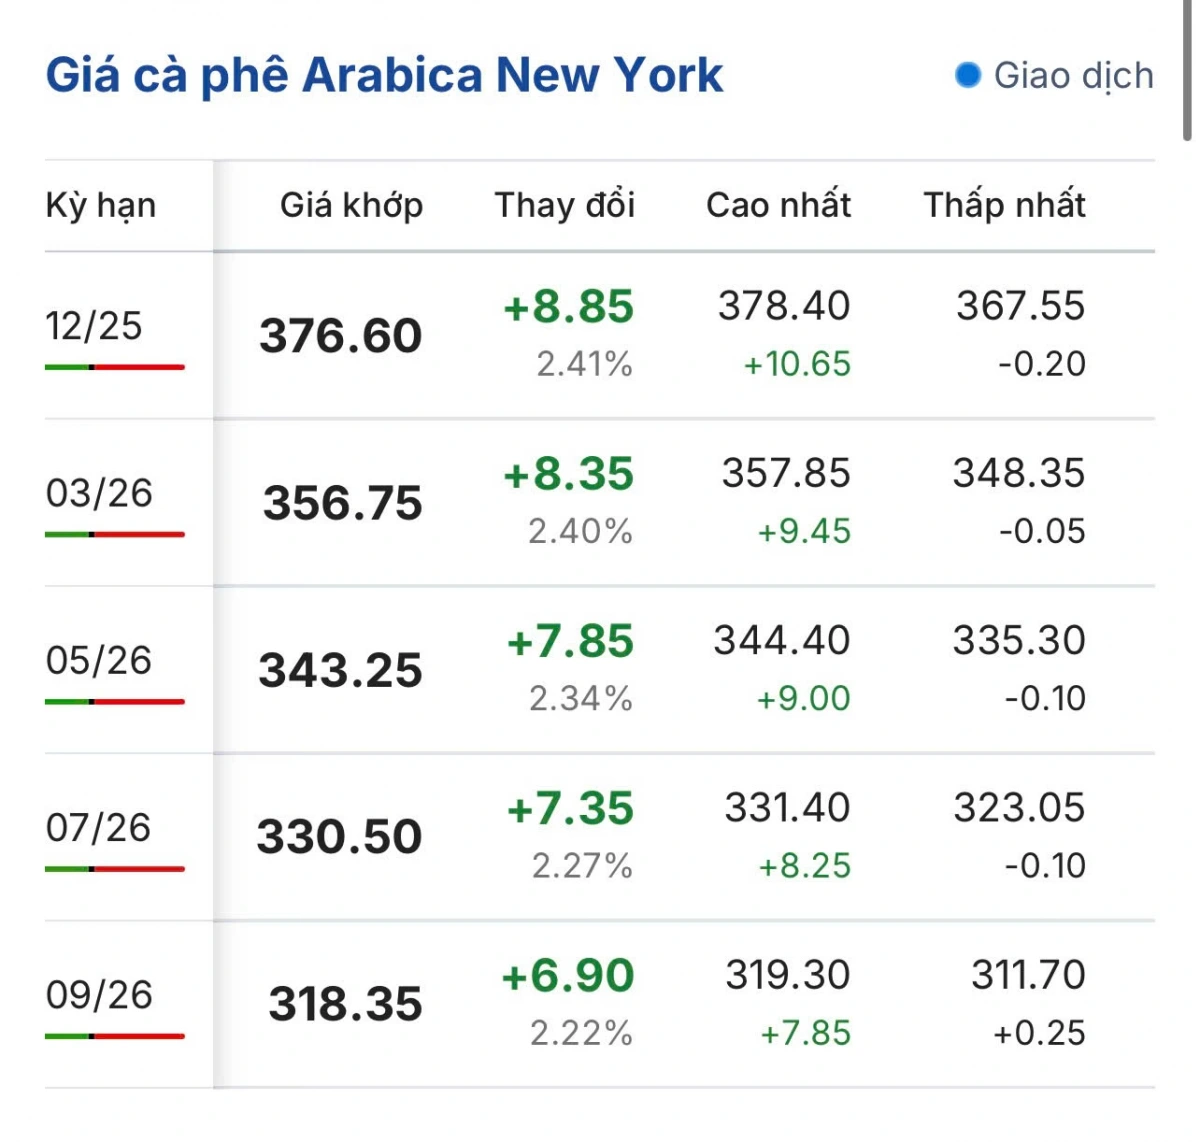Image resolution: width=1200 pixels, height=1142 pixels.
Task: Click the Cao nhất column header
Action: click(778, 204)
